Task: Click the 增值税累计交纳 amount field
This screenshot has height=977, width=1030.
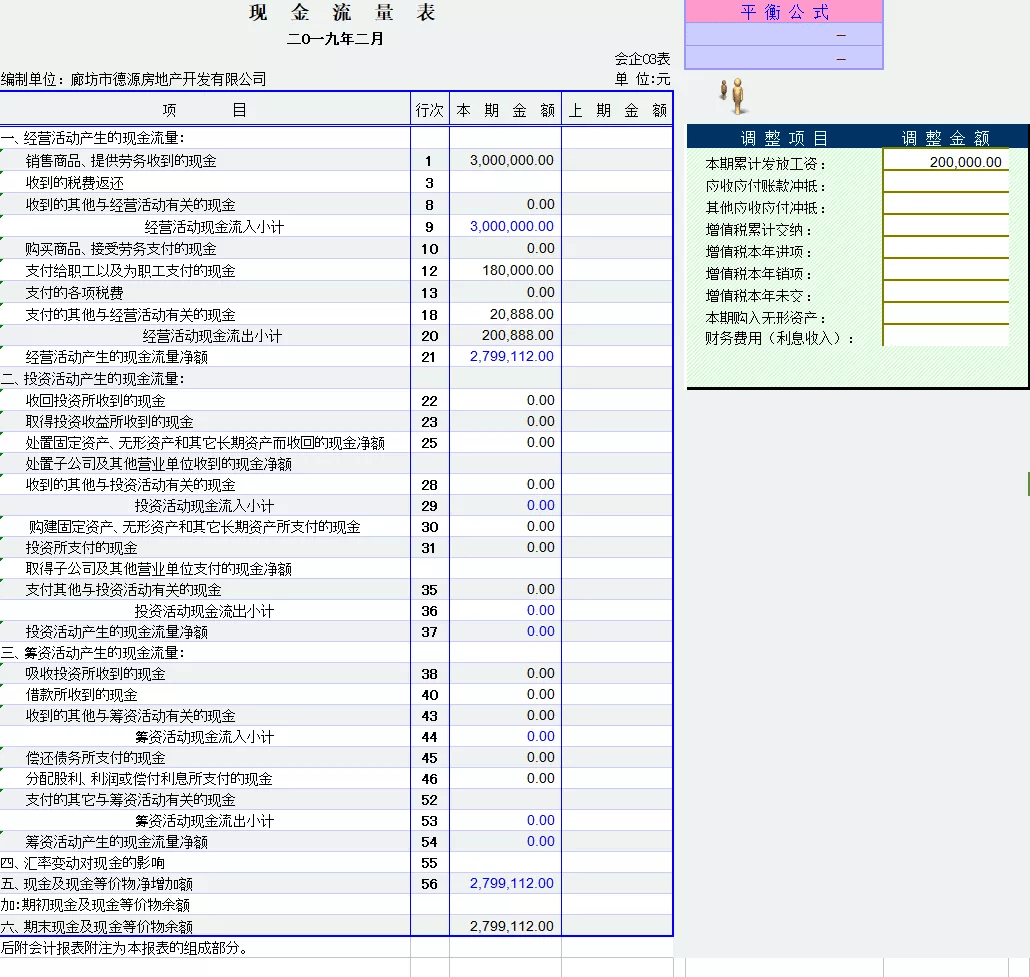Action: [x=945, y=226]
